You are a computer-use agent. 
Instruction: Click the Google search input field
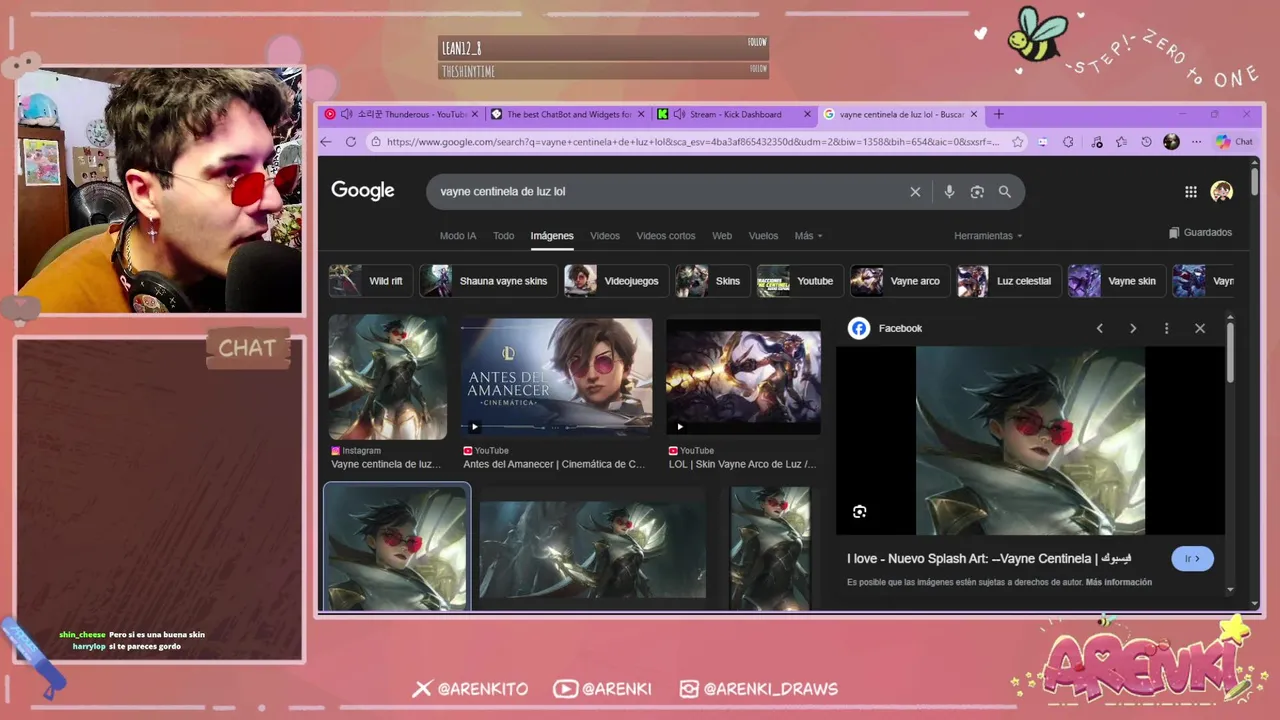[x=670, y=192]
